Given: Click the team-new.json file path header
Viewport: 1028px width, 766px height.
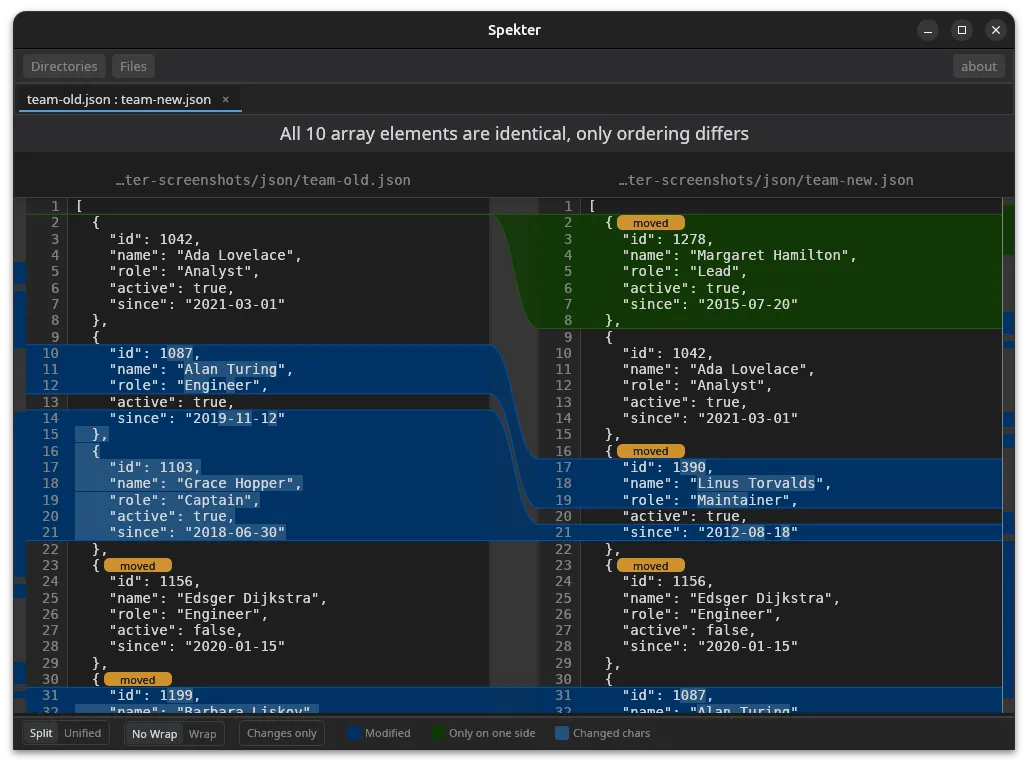Looking at the screenshot, I should tap(766, 180).
